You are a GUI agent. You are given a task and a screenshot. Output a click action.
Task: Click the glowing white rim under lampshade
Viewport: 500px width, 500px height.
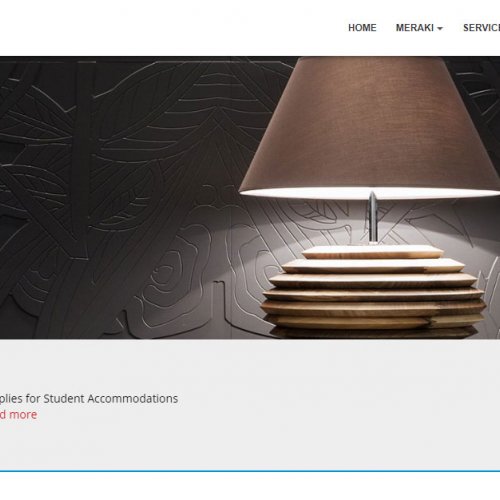370,193
